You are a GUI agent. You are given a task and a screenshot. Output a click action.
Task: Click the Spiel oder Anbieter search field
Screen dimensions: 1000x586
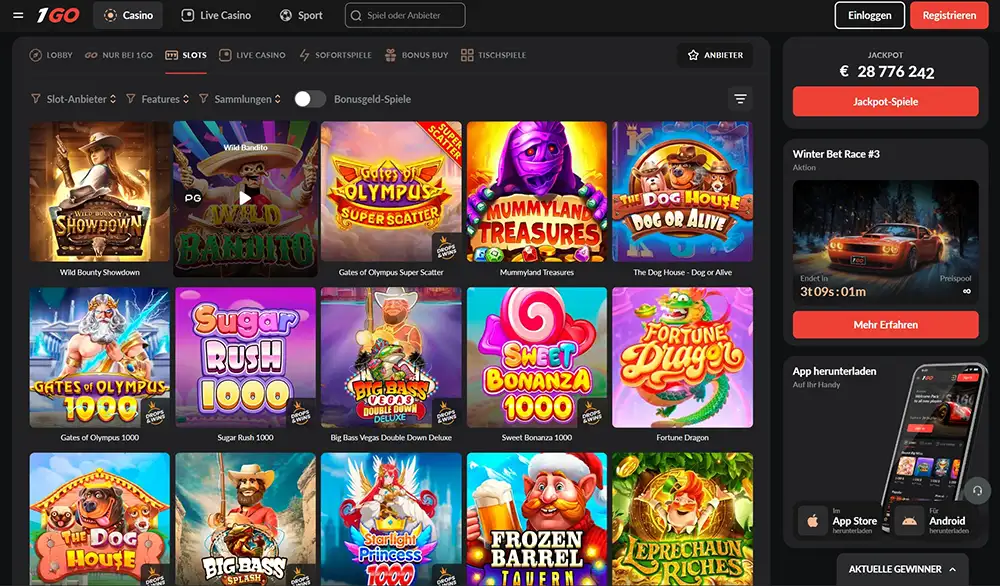coord(404,15)
